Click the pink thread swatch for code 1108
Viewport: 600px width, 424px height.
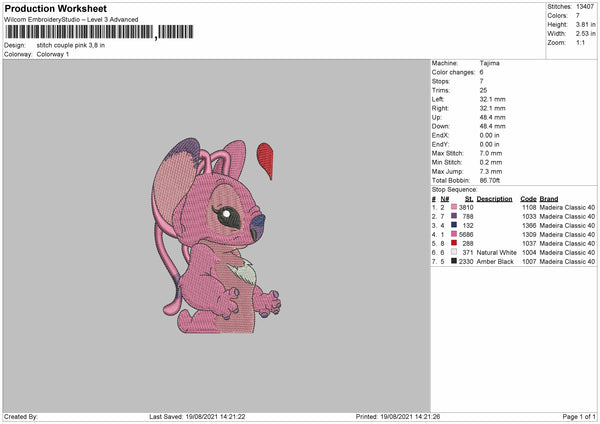454,207
